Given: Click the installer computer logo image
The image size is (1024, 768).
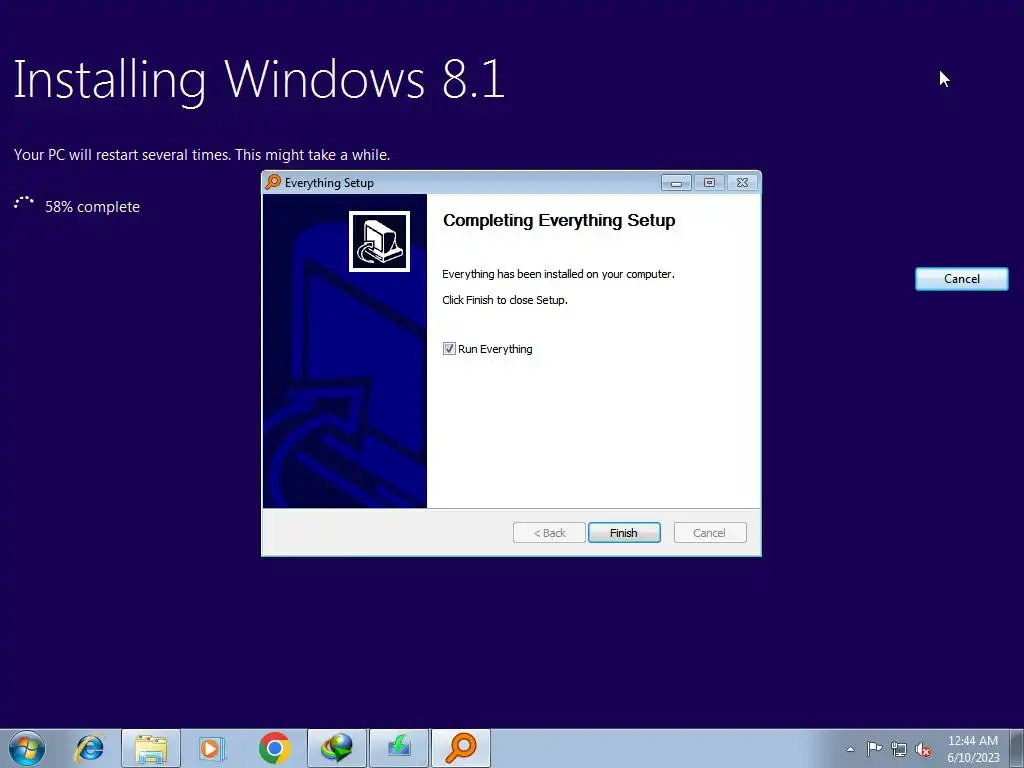Looking at the screenshot, I should 379,241.
